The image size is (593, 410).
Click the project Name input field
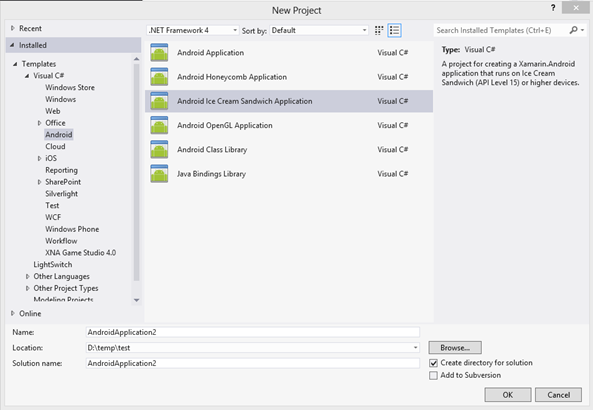[x=253, y=332]
